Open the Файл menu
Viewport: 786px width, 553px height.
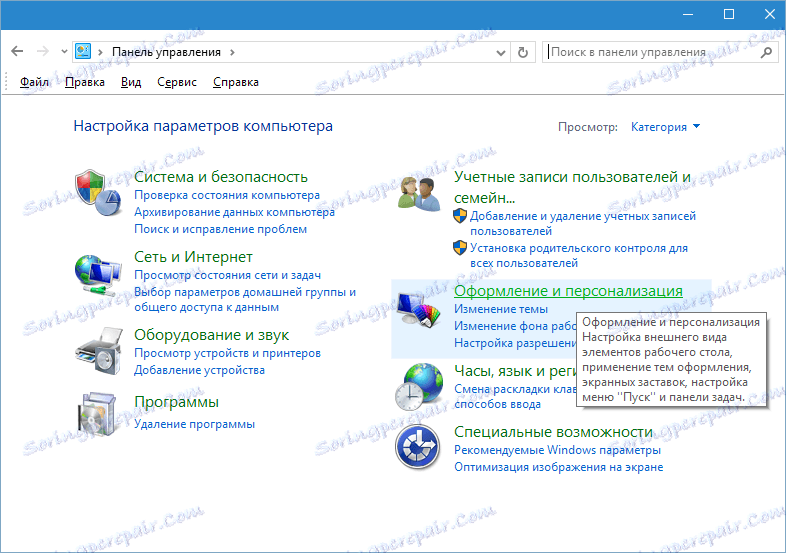tap(34, 82)
